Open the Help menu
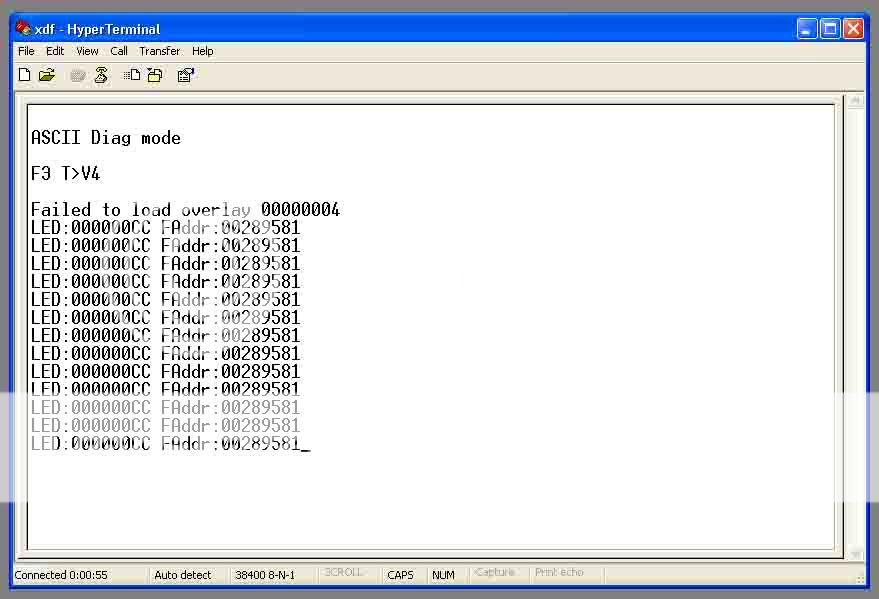Image resolution: width=879 pixels, height=599 pixels. (x=203, y=51)
